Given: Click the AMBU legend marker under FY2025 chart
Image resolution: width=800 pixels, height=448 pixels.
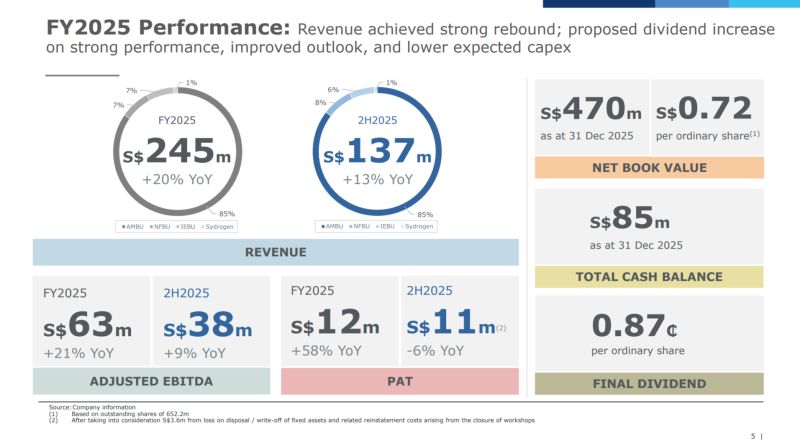Looking at the screenshot, I should (x=123, y=227).
